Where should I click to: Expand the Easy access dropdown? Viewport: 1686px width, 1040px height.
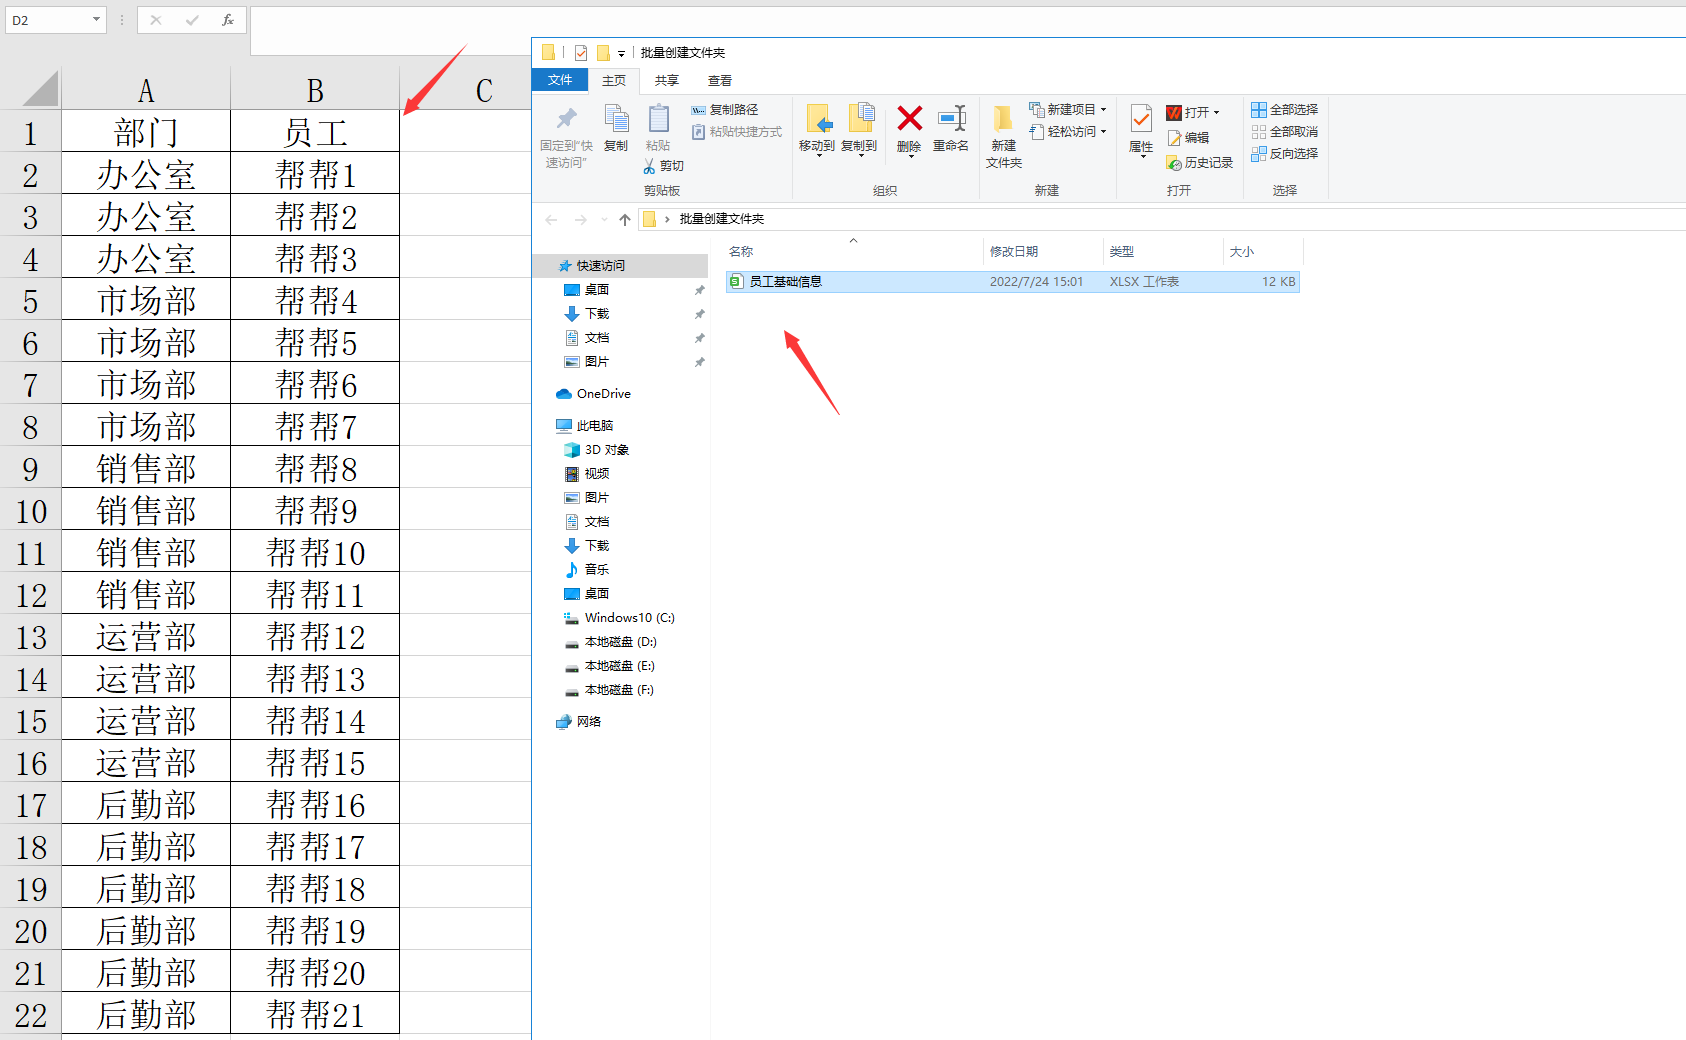(x=1104, y=132)
